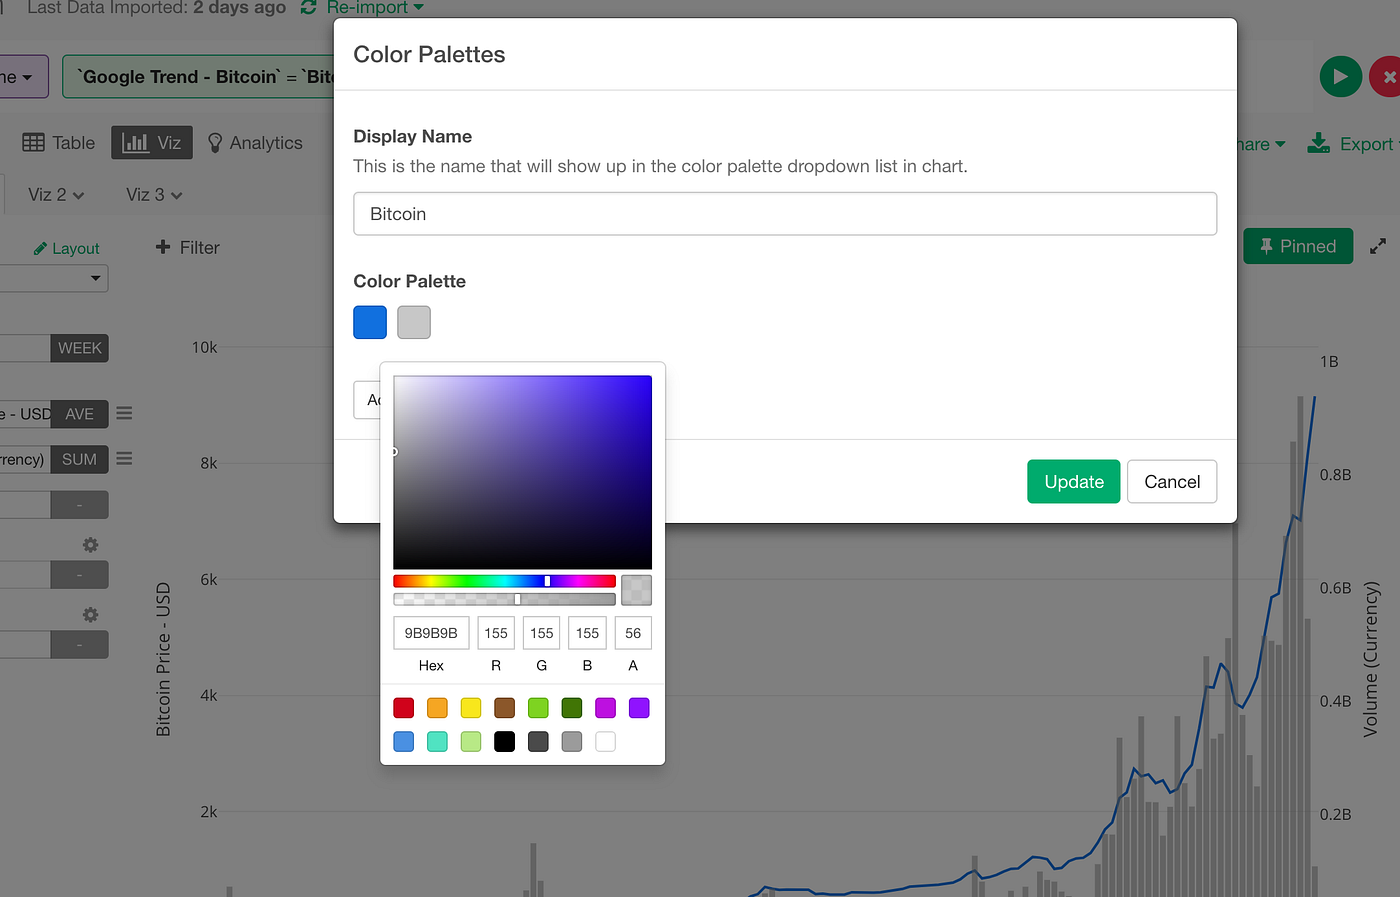This screenshot has width=1400, height=897.
Task: Toggle SUM aggregation for Volume Currency
Action: (79, 459)
